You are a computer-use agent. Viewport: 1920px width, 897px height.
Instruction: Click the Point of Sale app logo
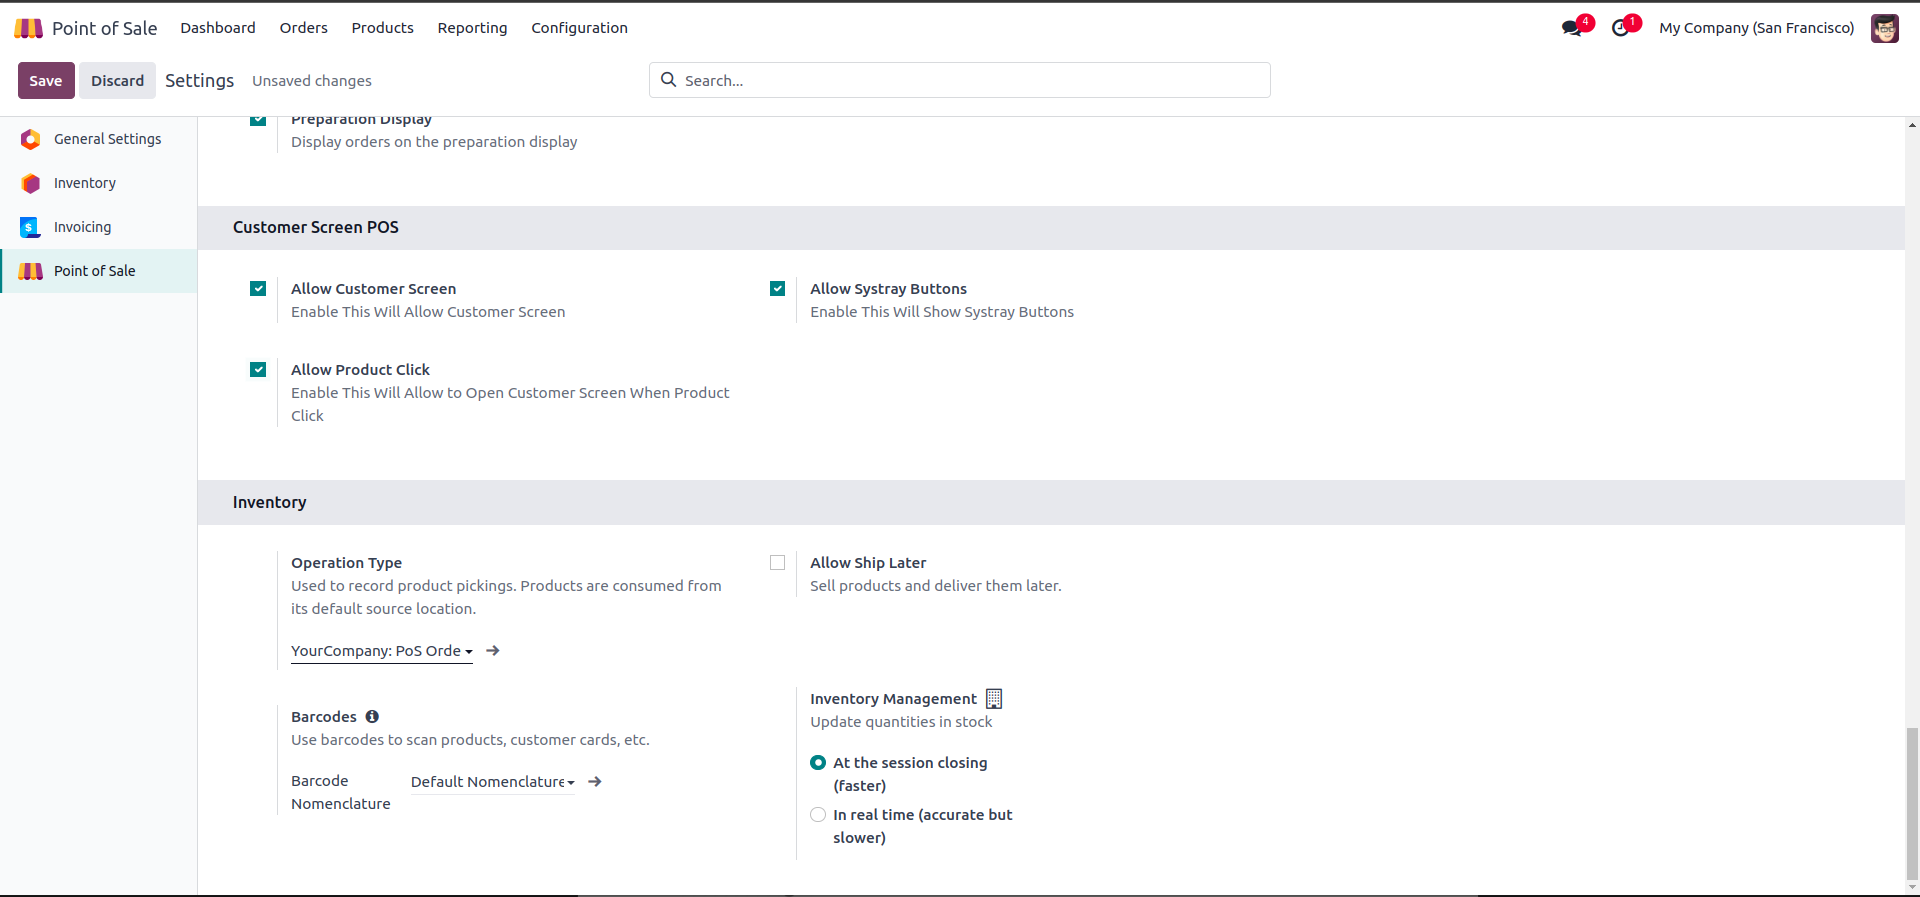point(29,28)
